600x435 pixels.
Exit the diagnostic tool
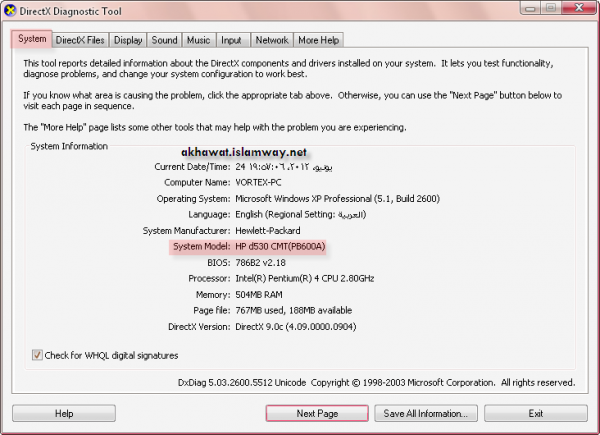536,414
